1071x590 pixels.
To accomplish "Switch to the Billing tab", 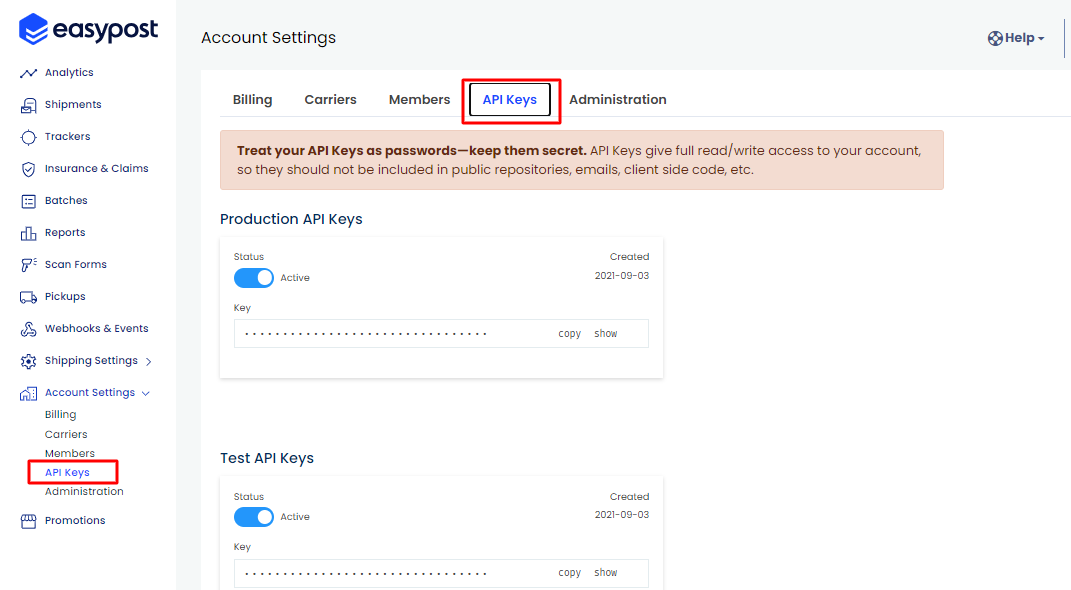I will click(252, 100).
